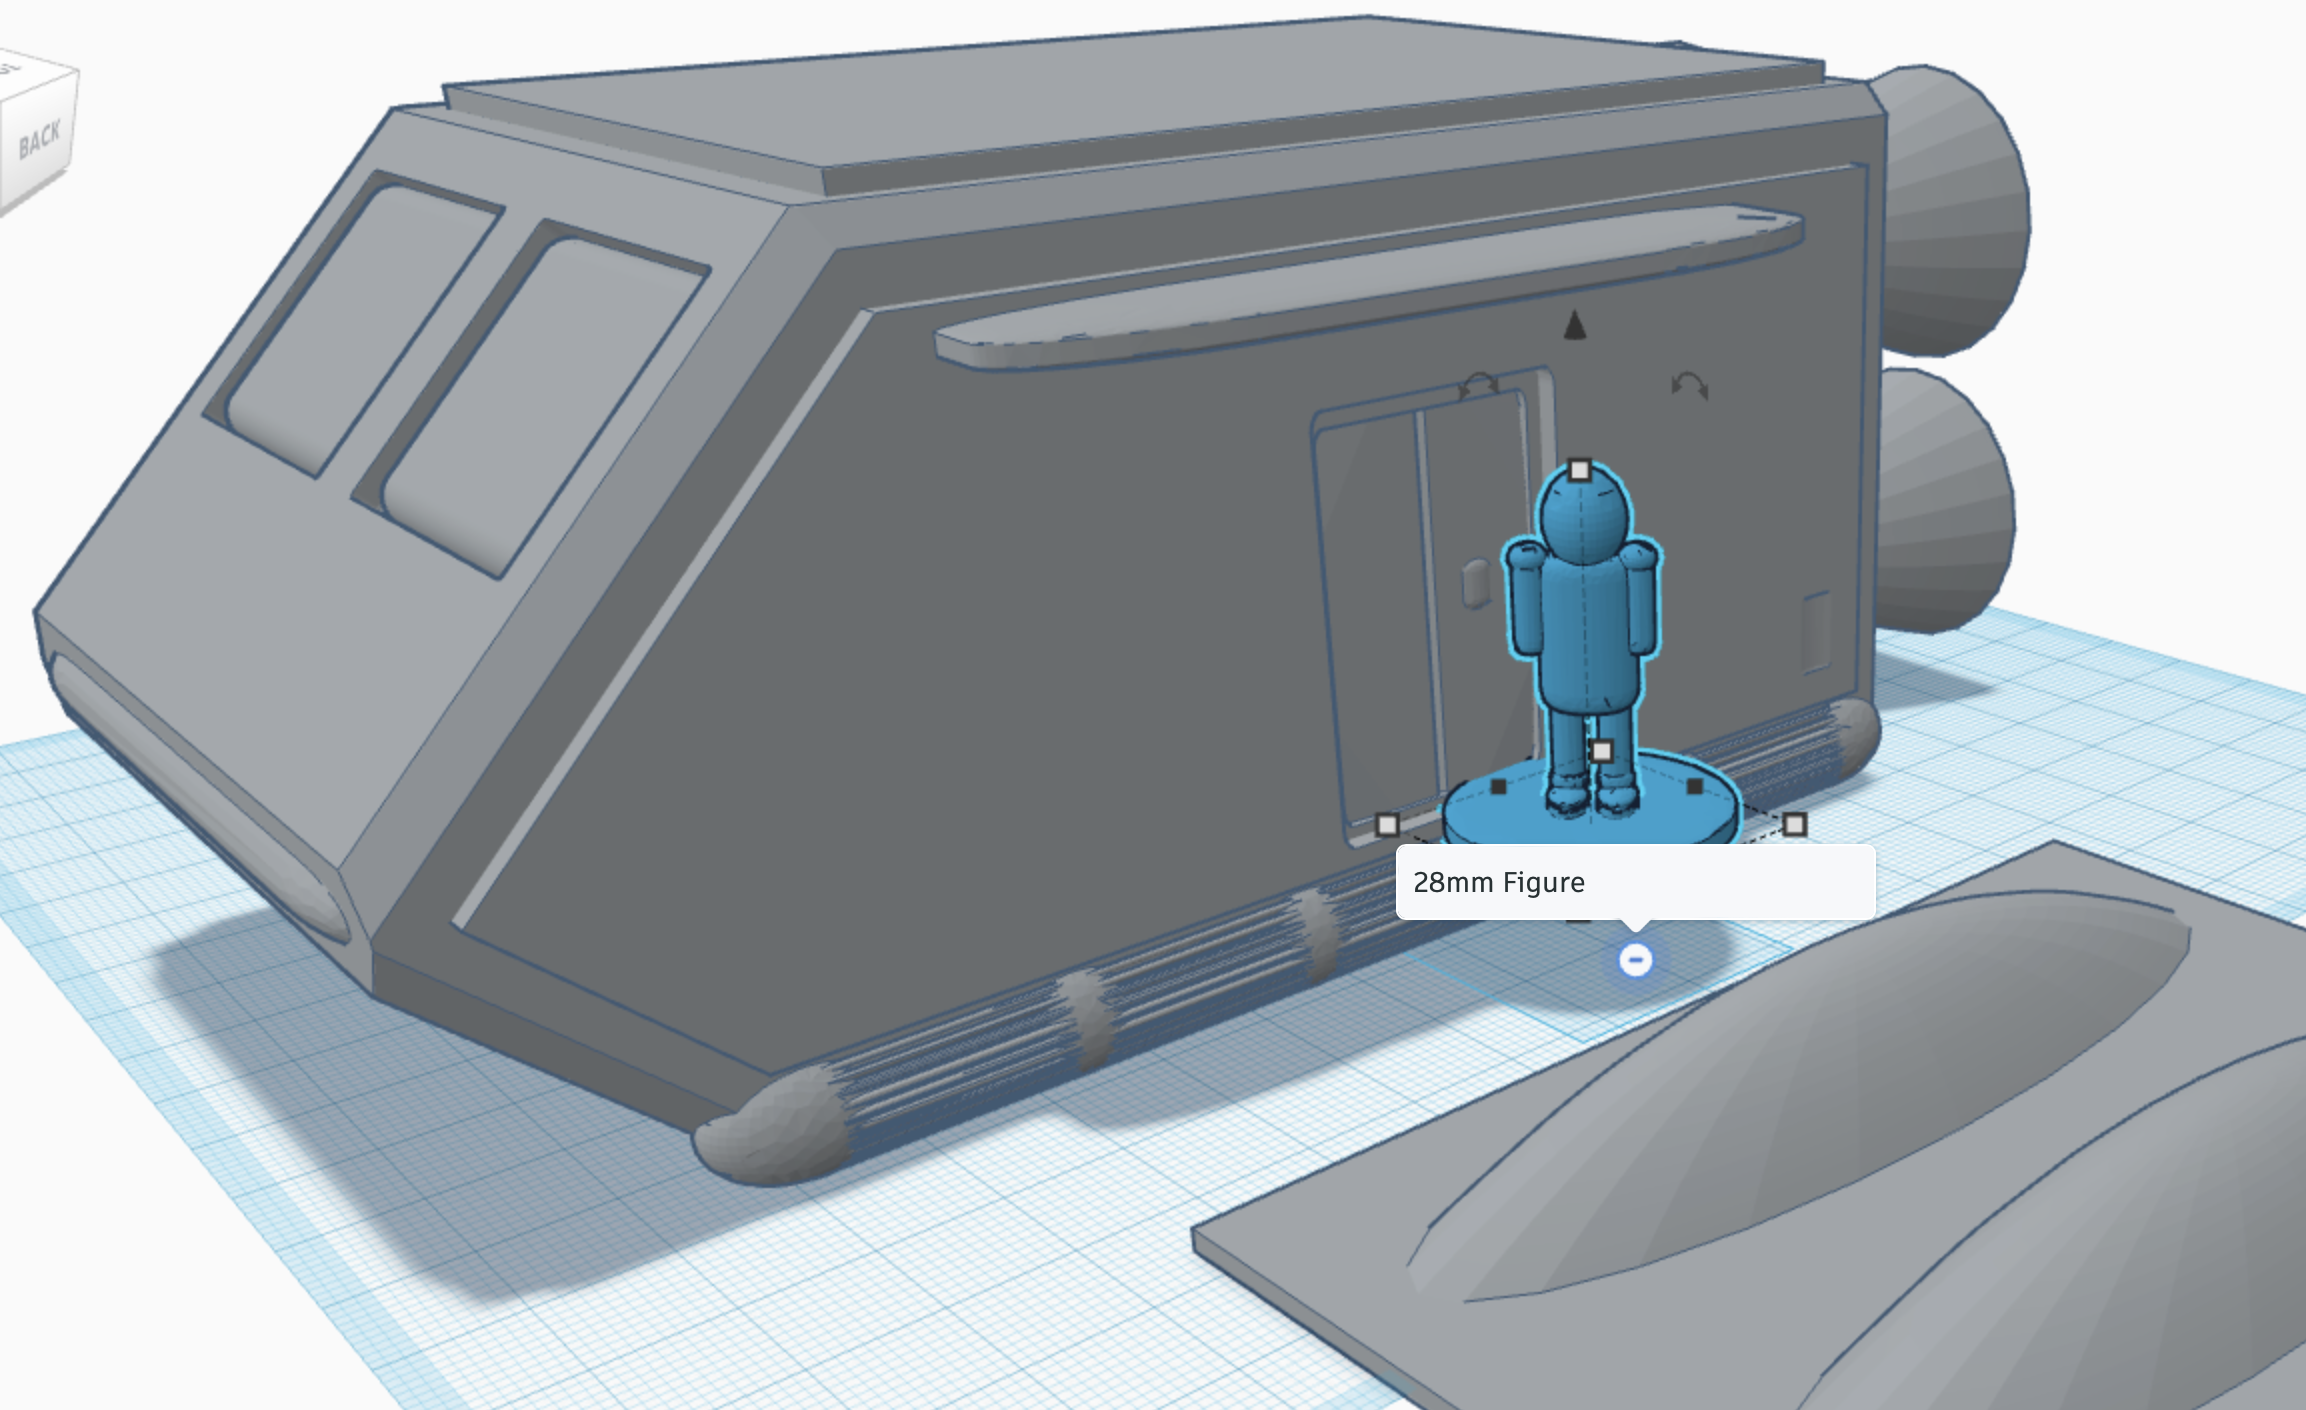Image resolution: width=2306 pixels, height=1410 pixels.
Task: Click the right white corner resize handle
Action: click(x=1795, y=825)
